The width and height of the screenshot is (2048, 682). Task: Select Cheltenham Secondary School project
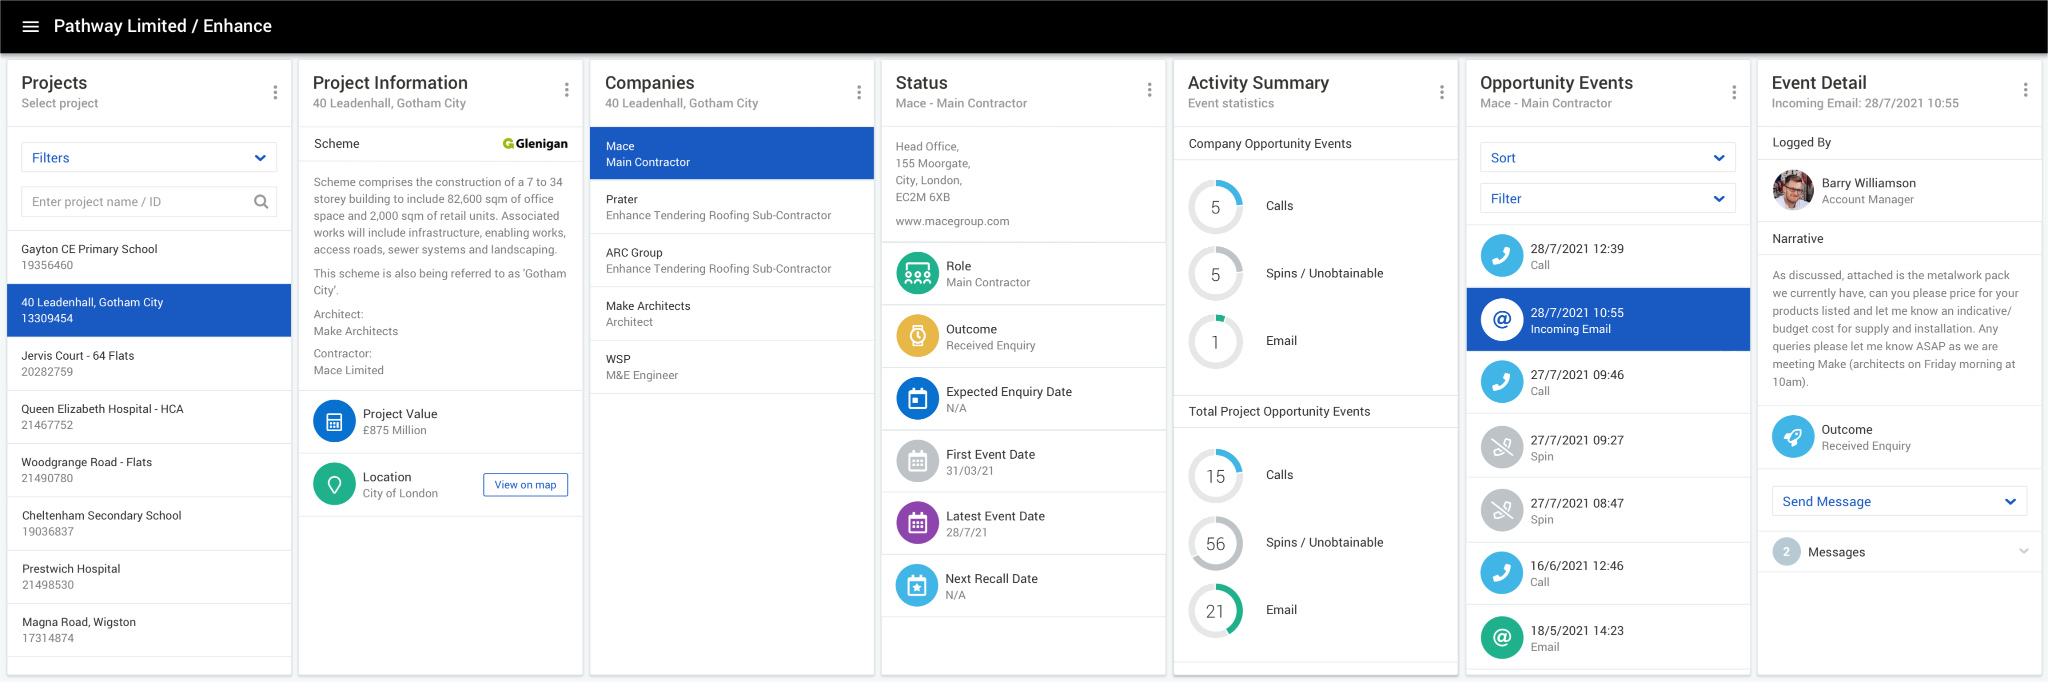click(149, 523)
